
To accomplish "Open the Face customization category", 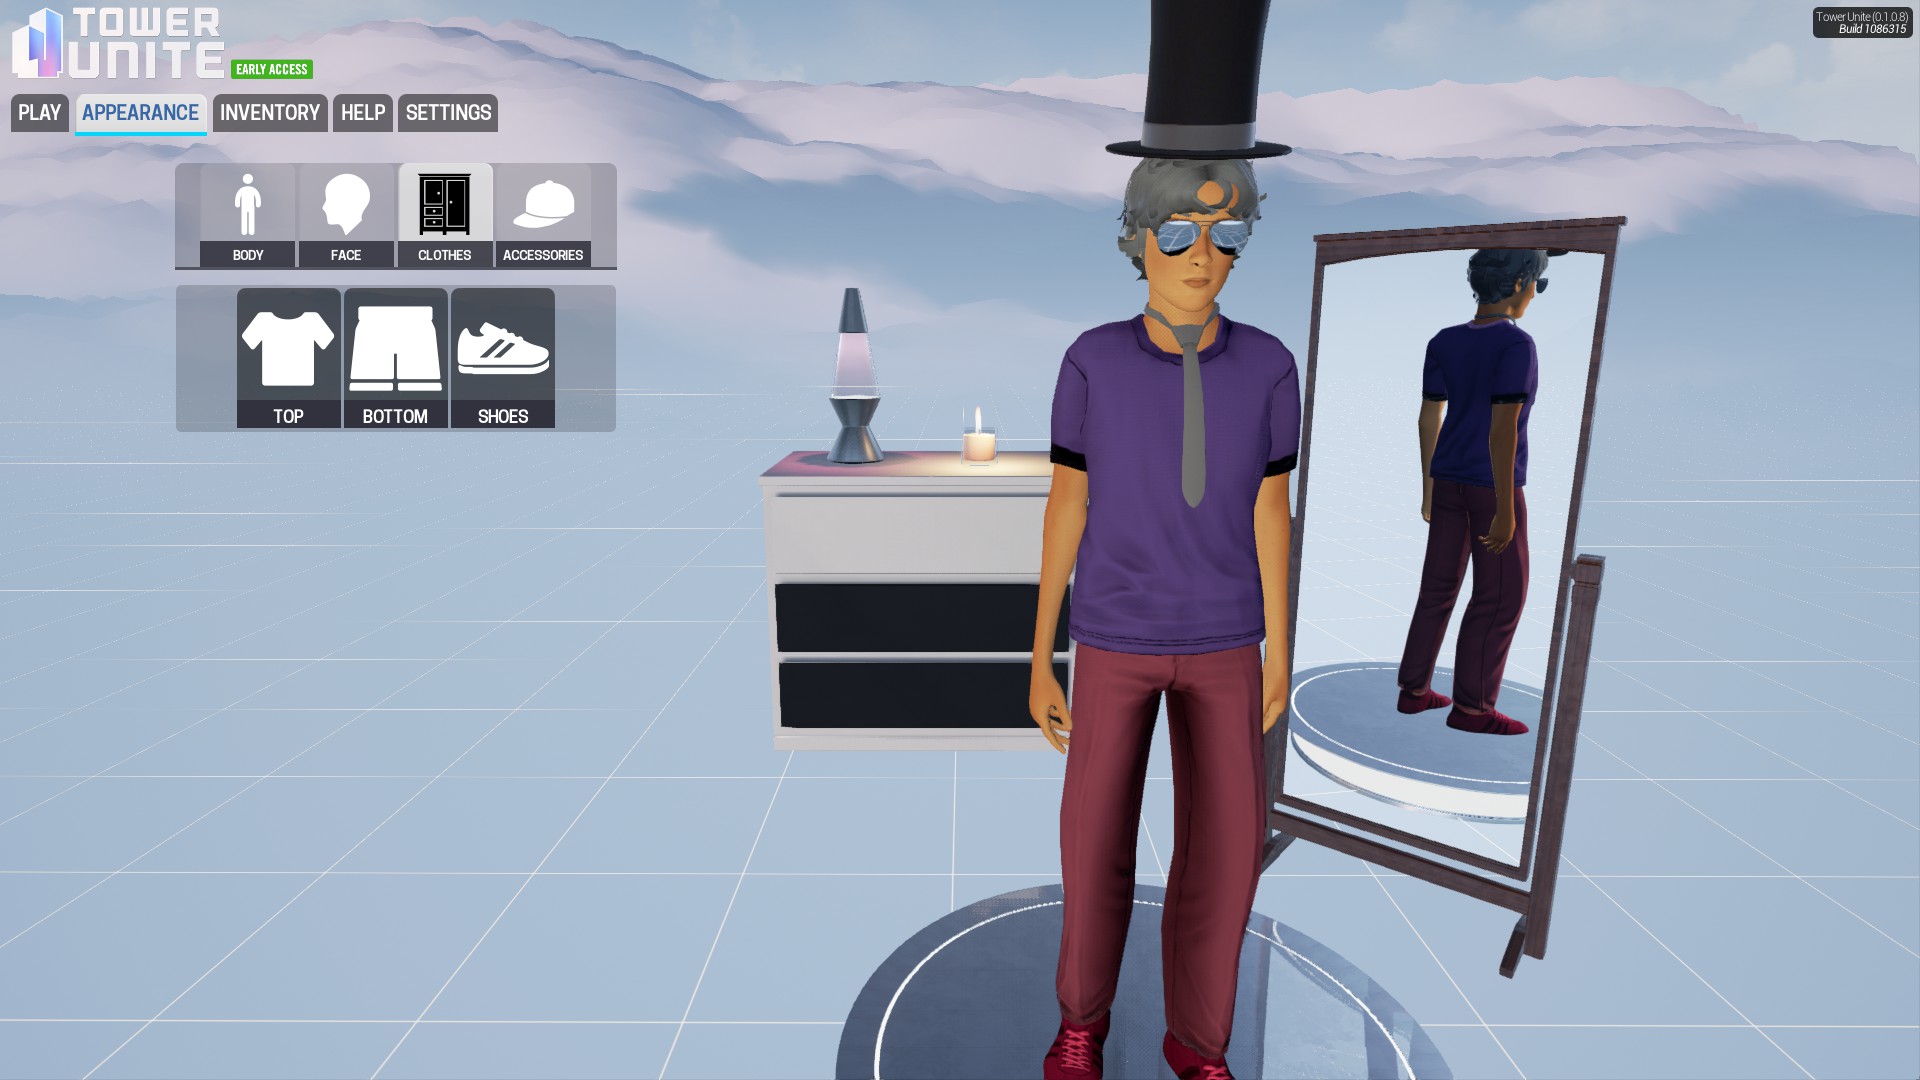I will coord(346,216).
